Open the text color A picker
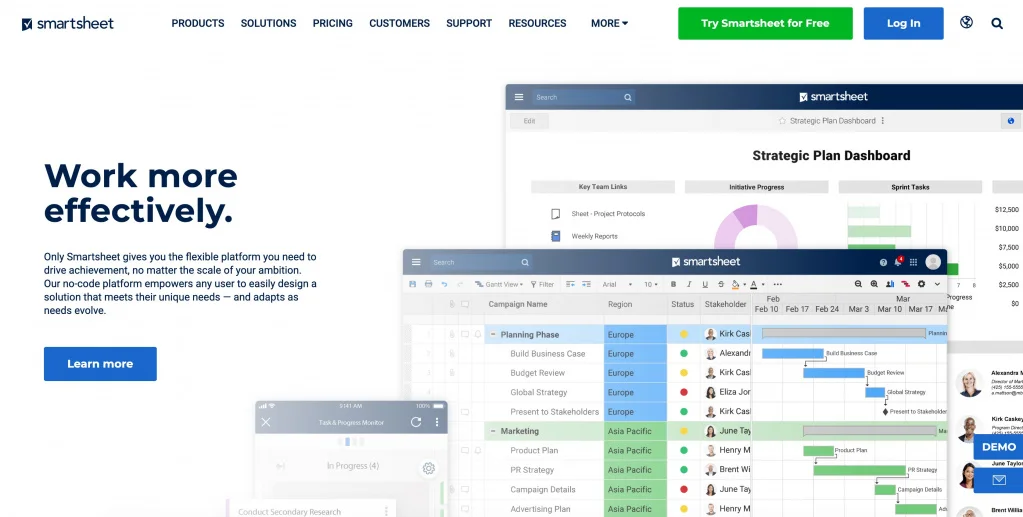 (756, 284)
